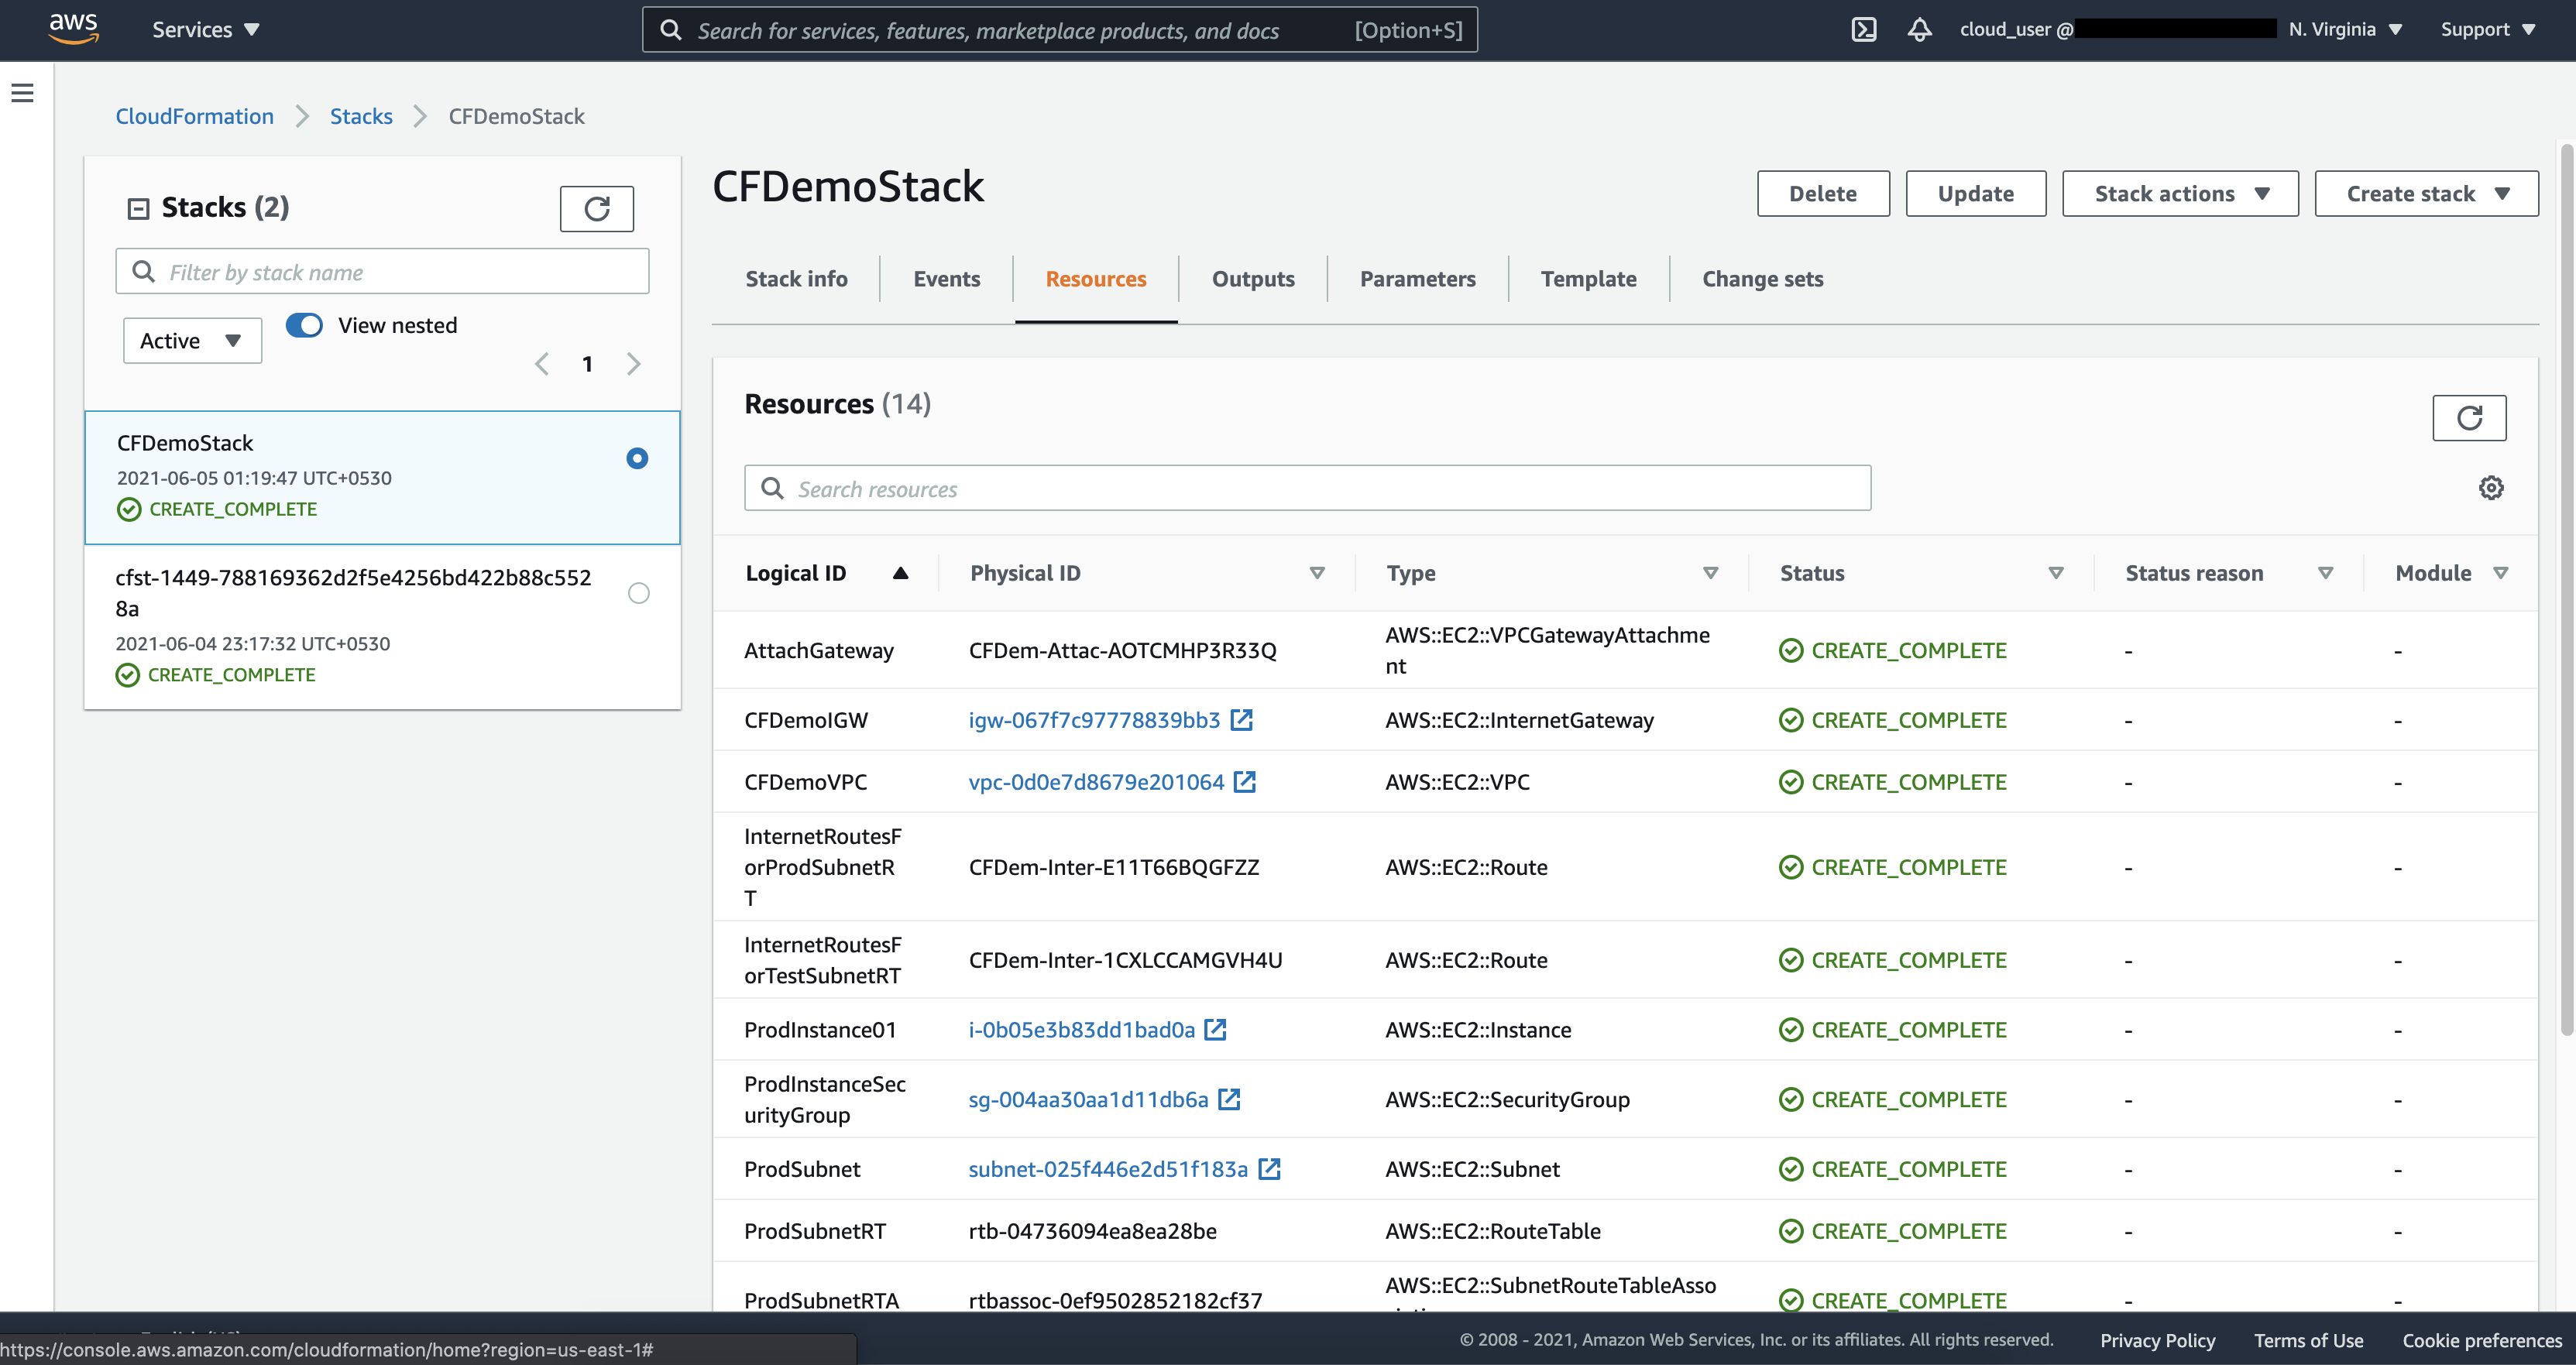Image resolution: width=2576 pixels, height=1365 pixels.
Task: Focus the Filter by stack name field
Action: (x=382, y=271)
